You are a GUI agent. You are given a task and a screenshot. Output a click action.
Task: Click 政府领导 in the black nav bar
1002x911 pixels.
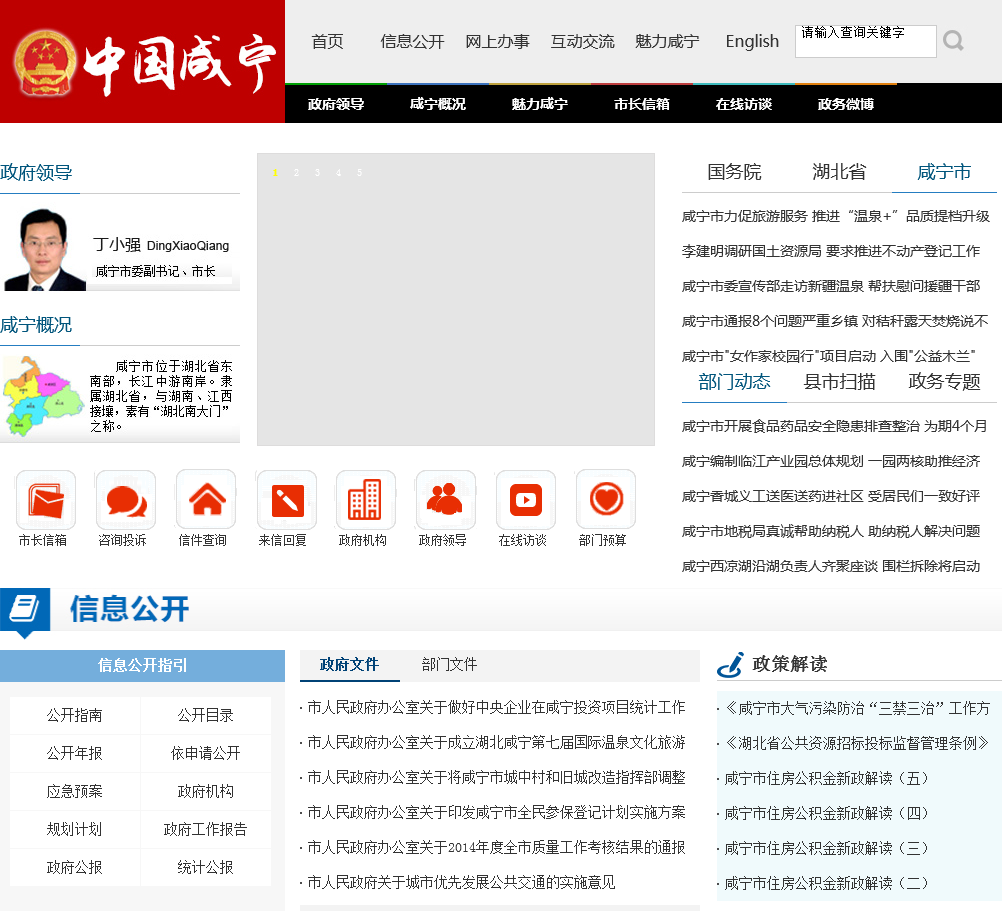[x=336, y=104]
